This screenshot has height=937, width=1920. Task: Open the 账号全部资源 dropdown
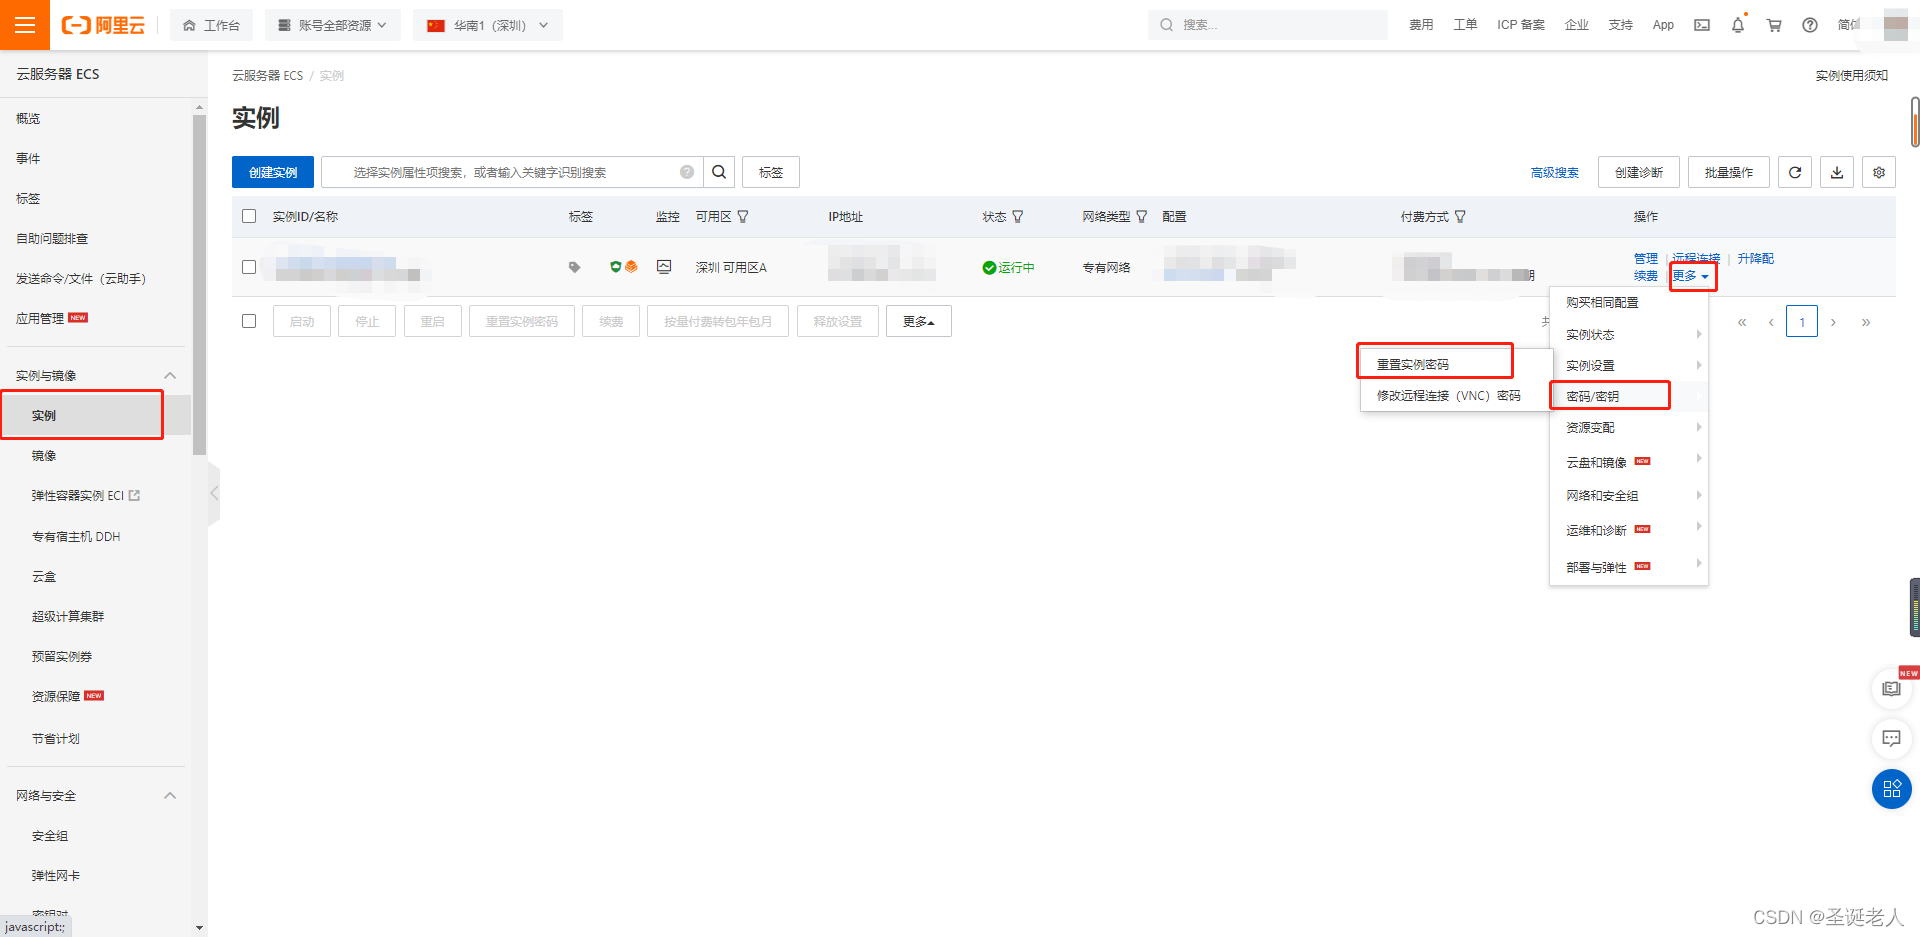point(333,25)
